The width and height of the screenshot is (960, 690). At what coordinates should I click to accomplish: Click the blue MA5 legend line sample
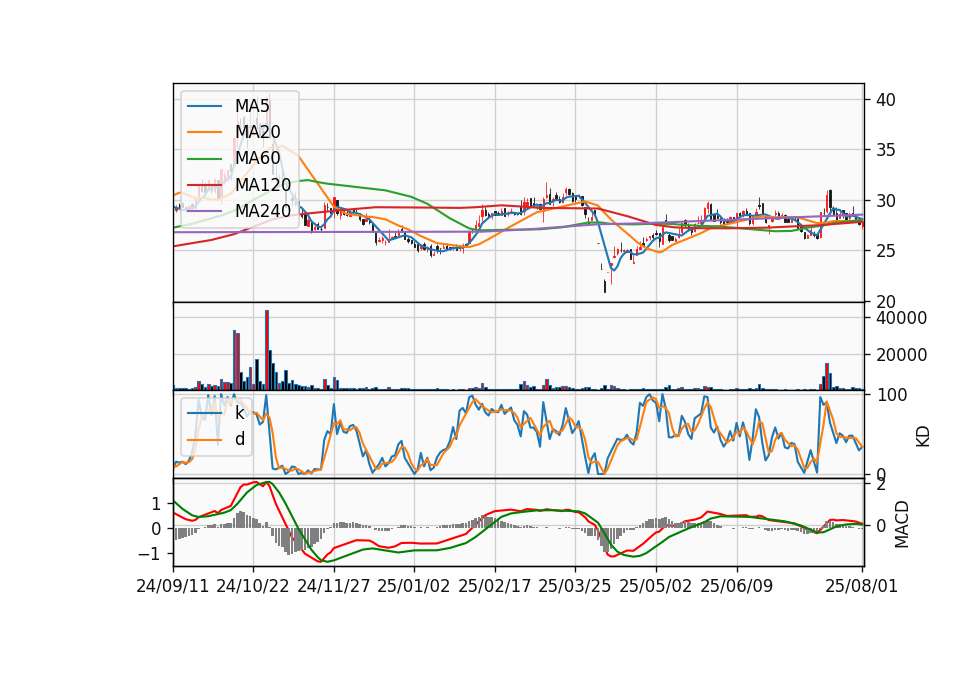point(204,106)
